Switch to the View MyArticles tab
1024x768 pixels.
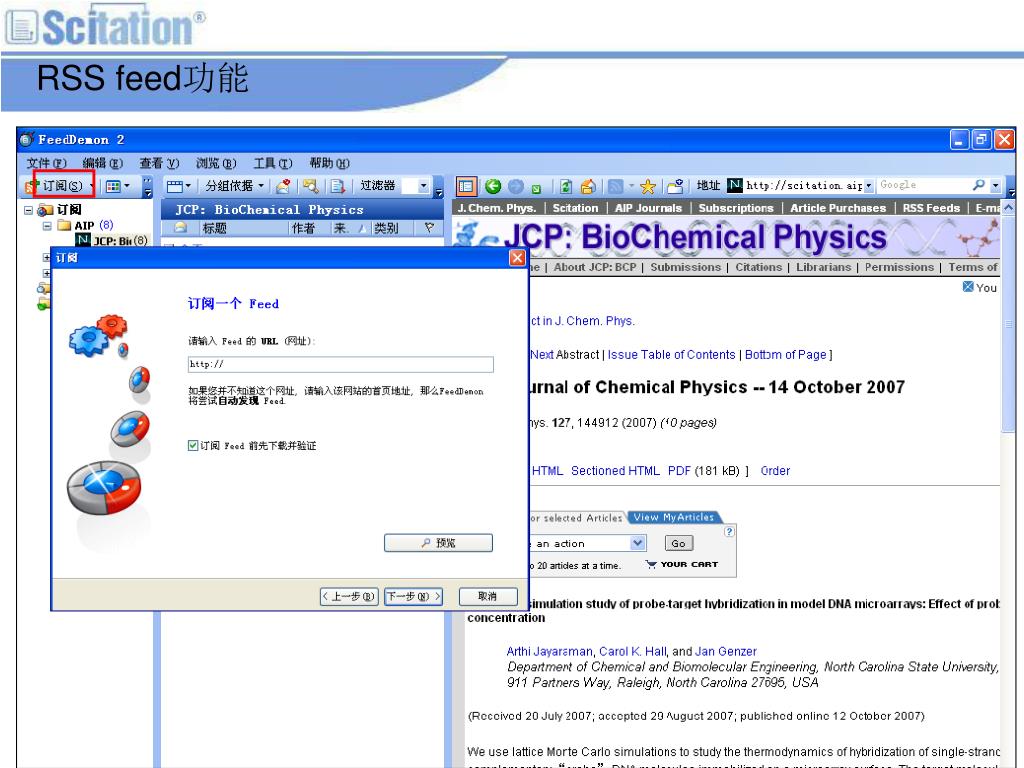[673, 517]
